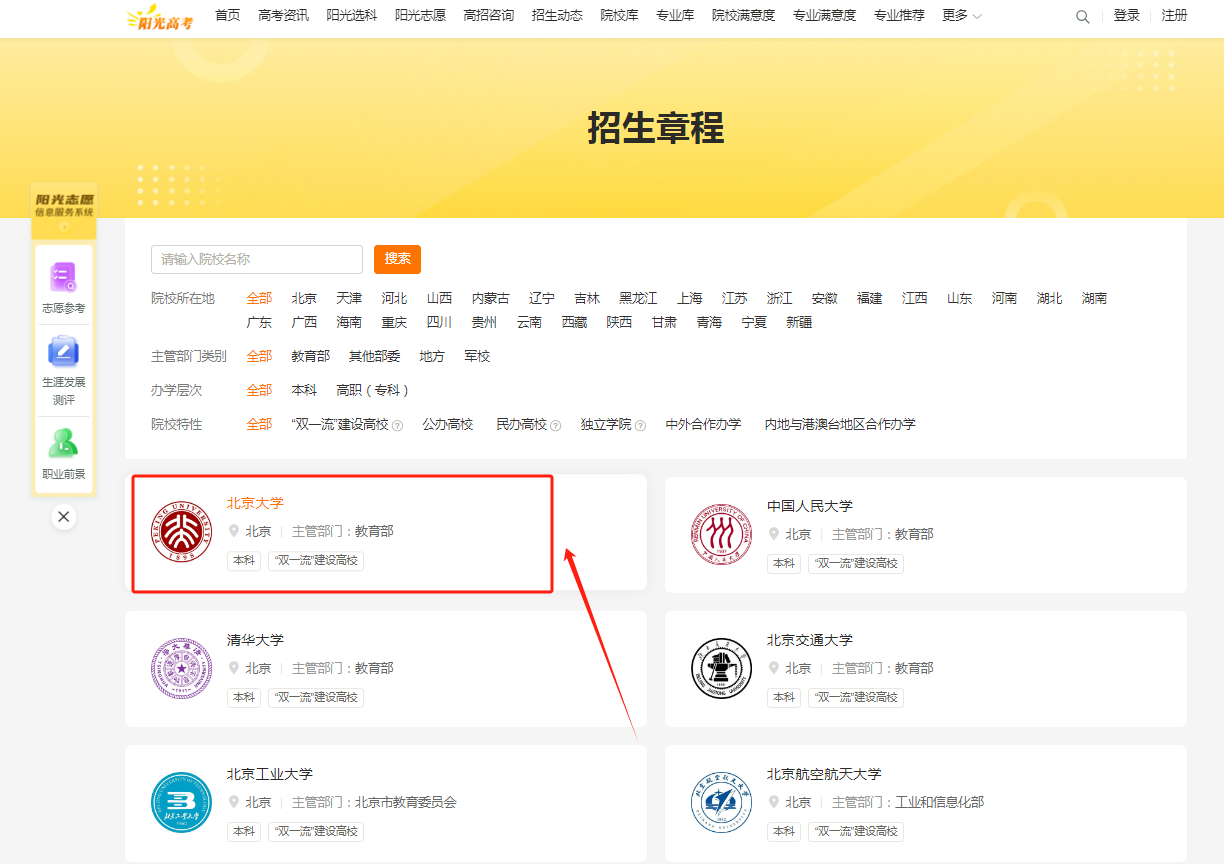Open the 北京工业大学 title link

point(269,774)
